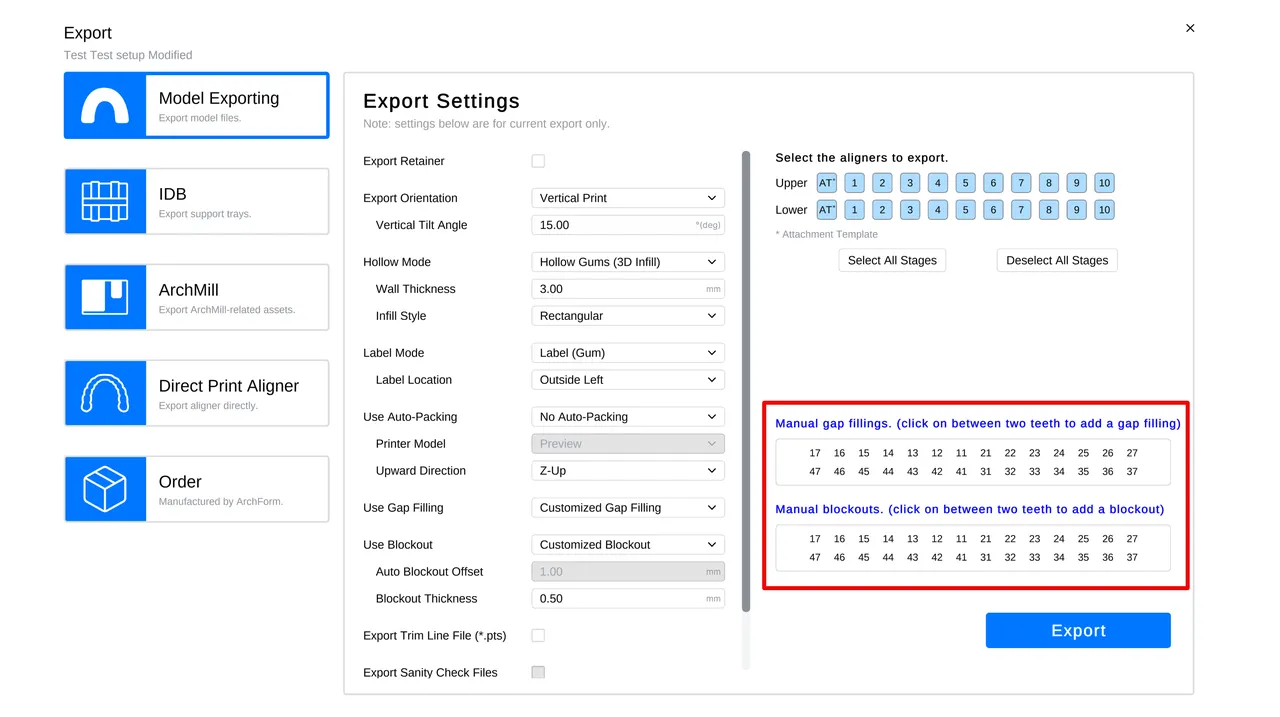
Task: Expand the Upward Direction dropdown
Action: pos(628,471)
